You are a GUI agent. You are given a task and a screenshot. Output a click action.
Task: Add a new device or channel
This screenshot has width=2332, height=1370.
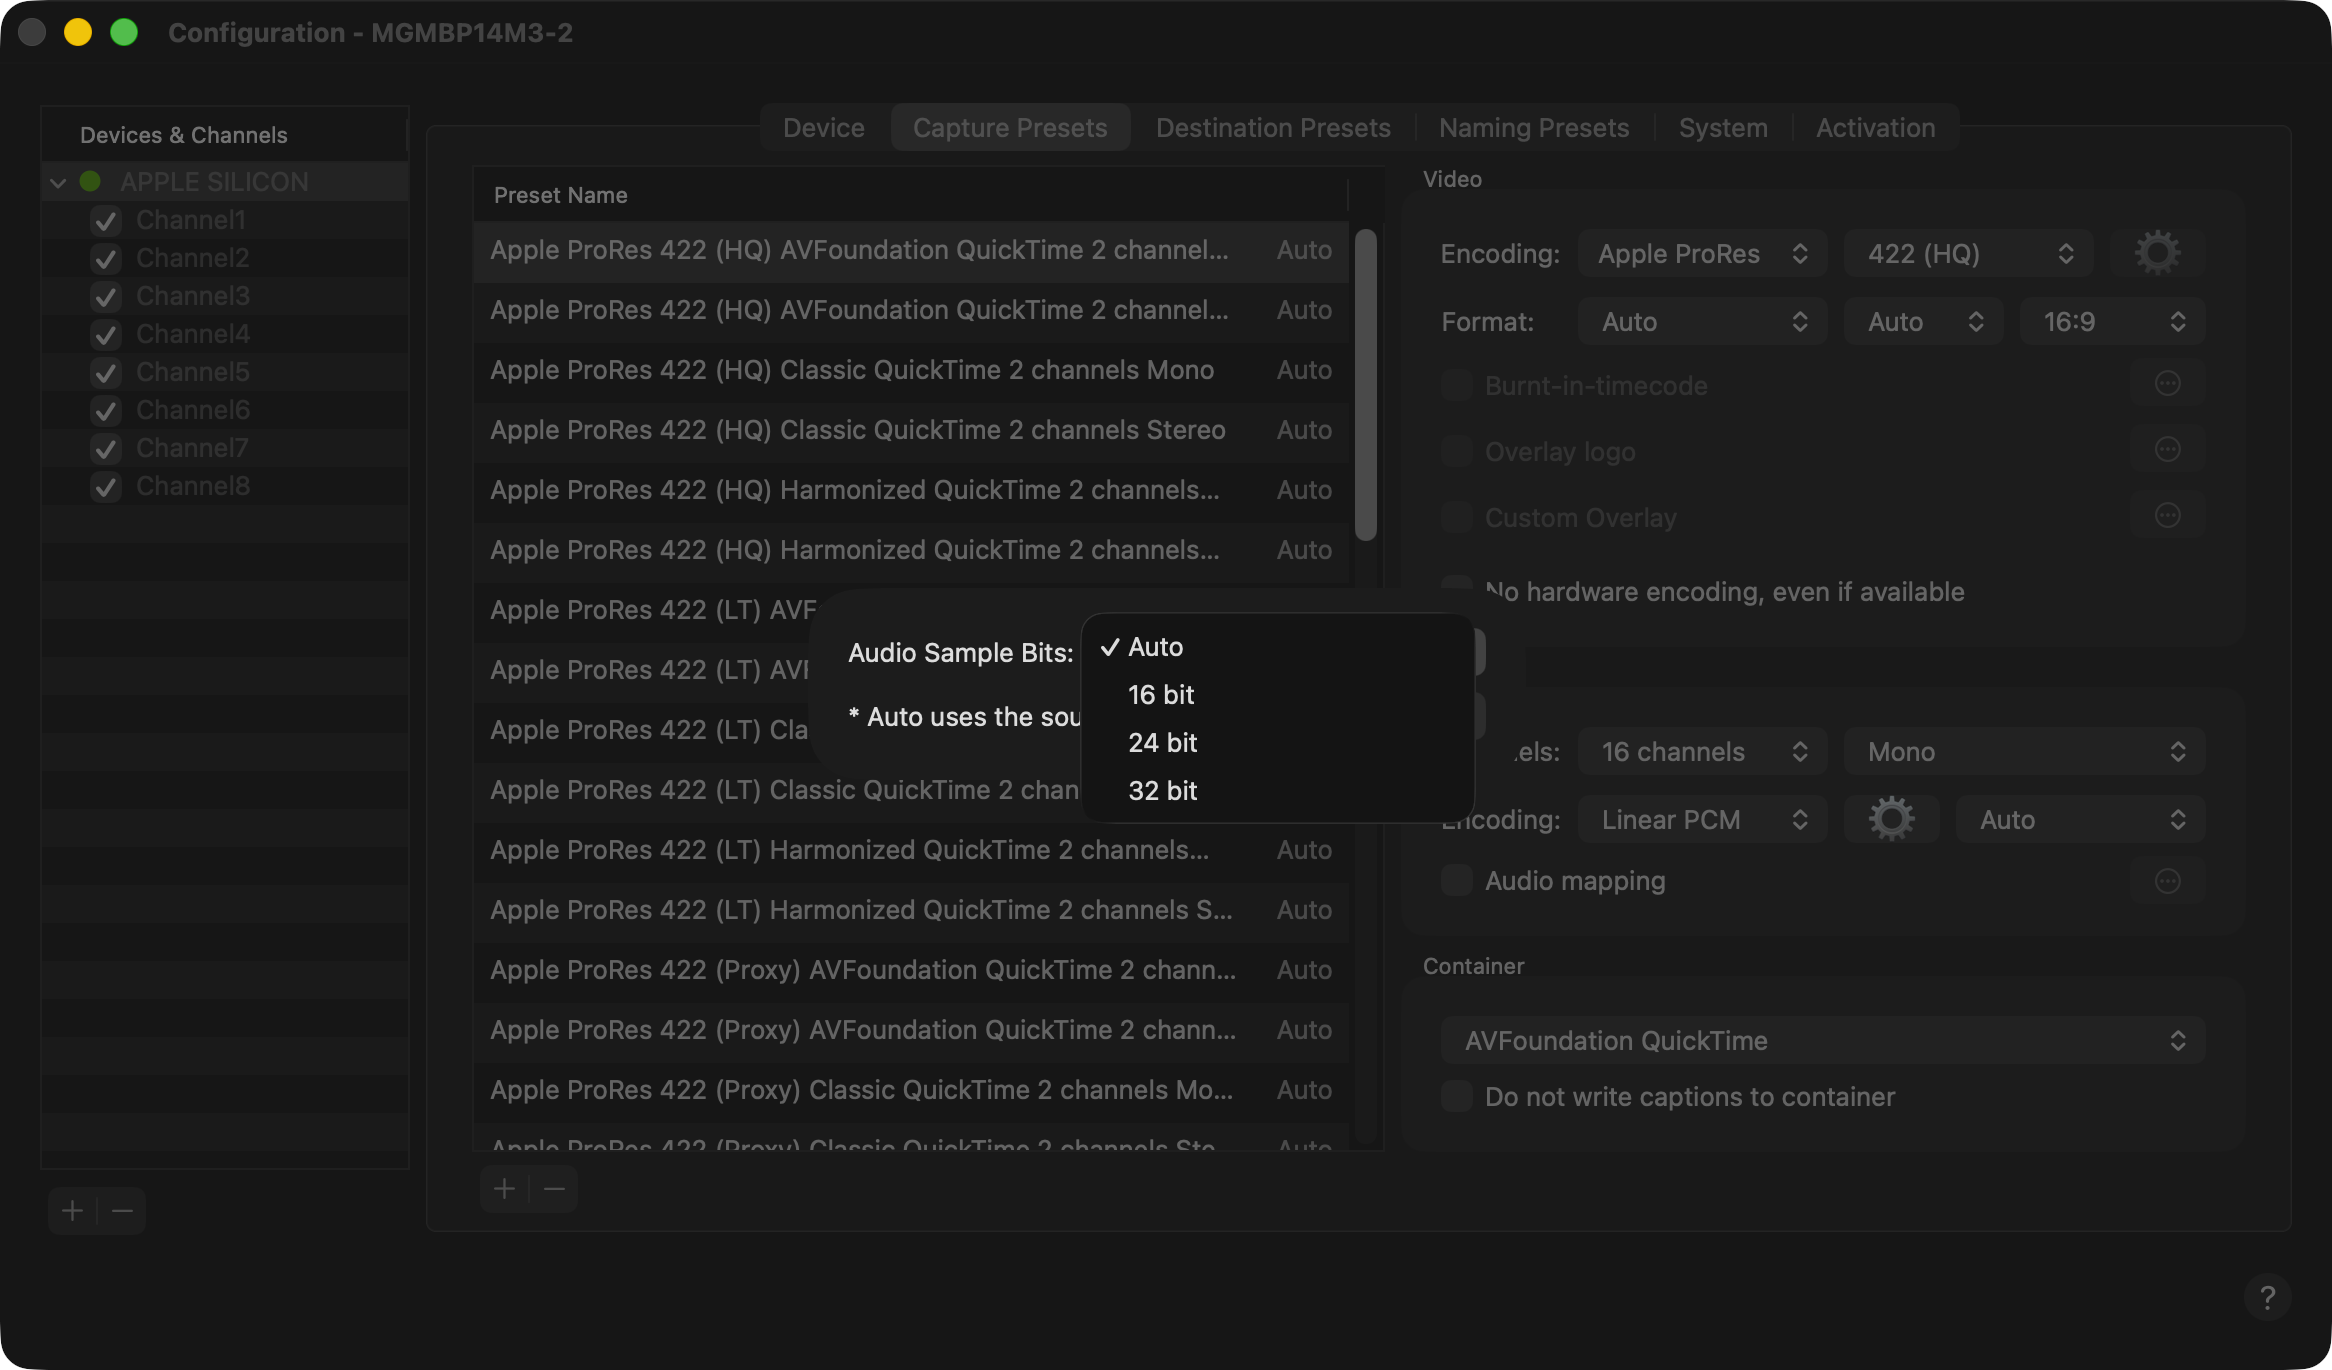[x=72, y=1211]
